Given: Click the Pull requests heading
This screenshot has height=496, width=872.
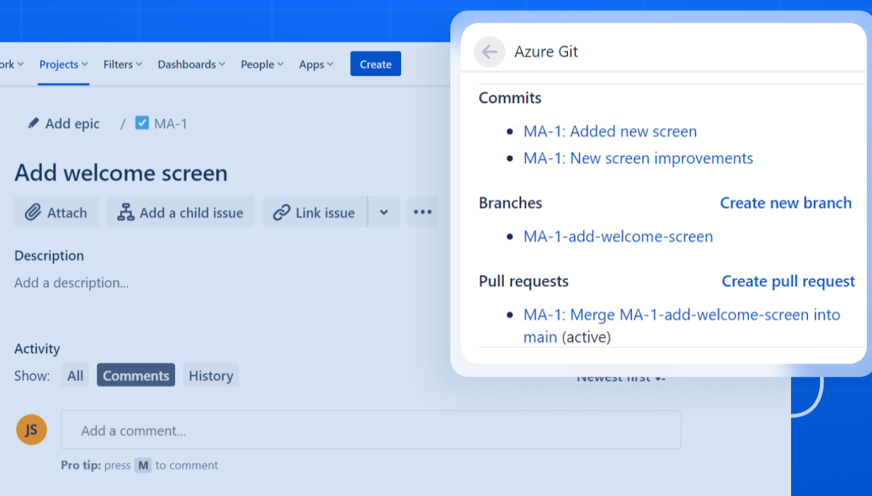Looking at the screenshot, I should pos(523,281).
